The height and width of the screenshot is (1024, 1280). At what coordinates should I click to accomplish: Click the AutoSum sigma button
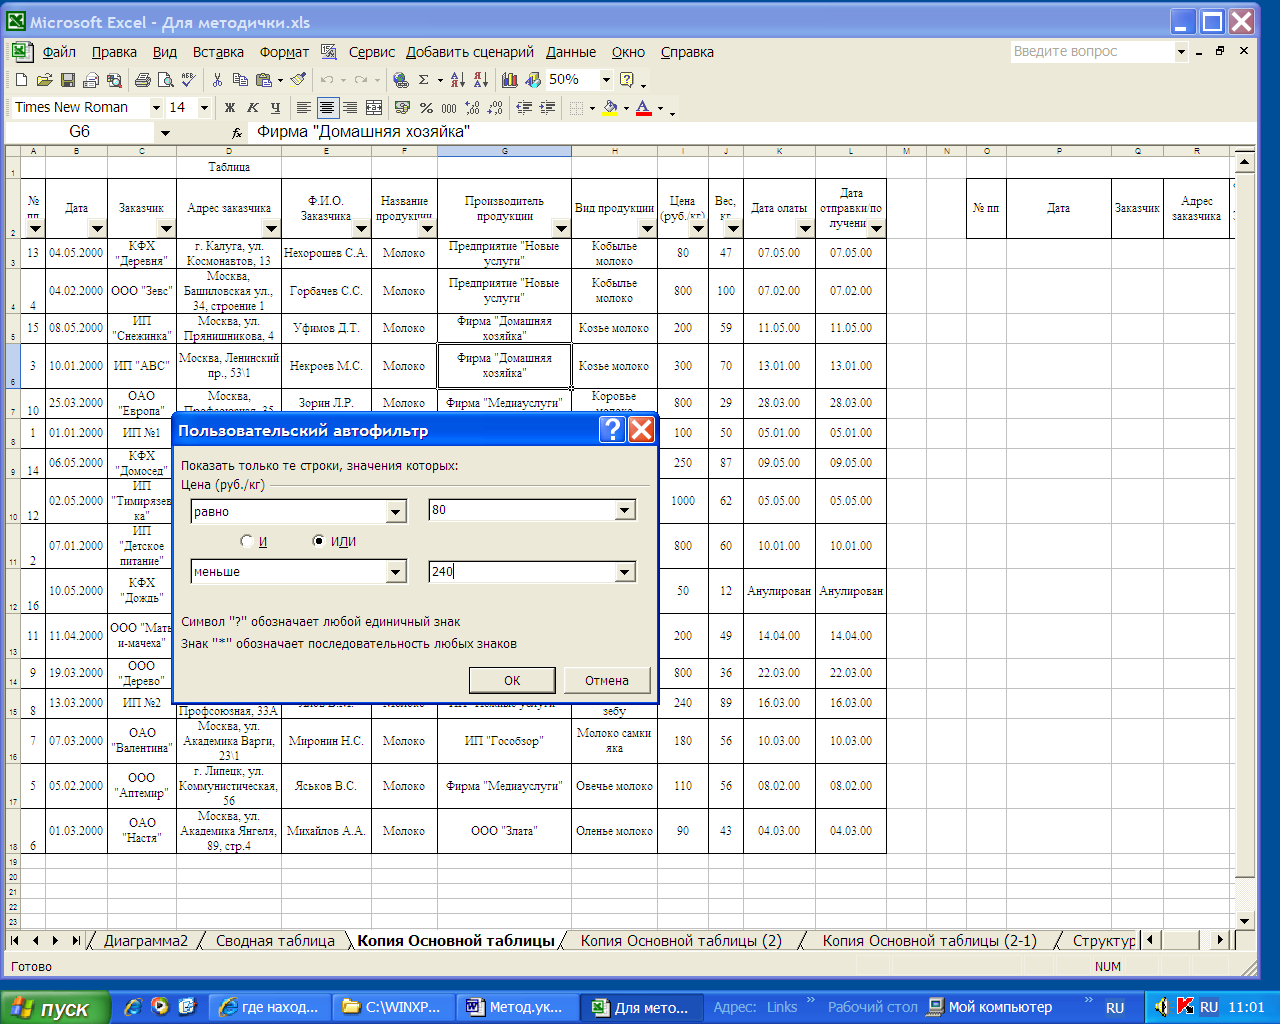point(424,80)
